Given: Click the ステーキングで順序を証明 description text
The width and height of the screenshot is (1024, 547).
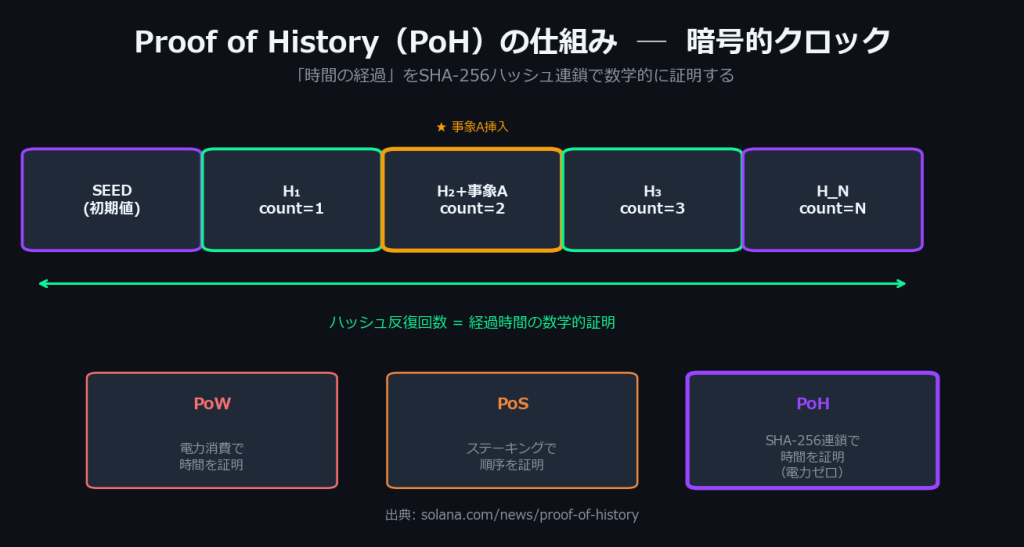Looking at the screenshot, I should tap(512, 456).
